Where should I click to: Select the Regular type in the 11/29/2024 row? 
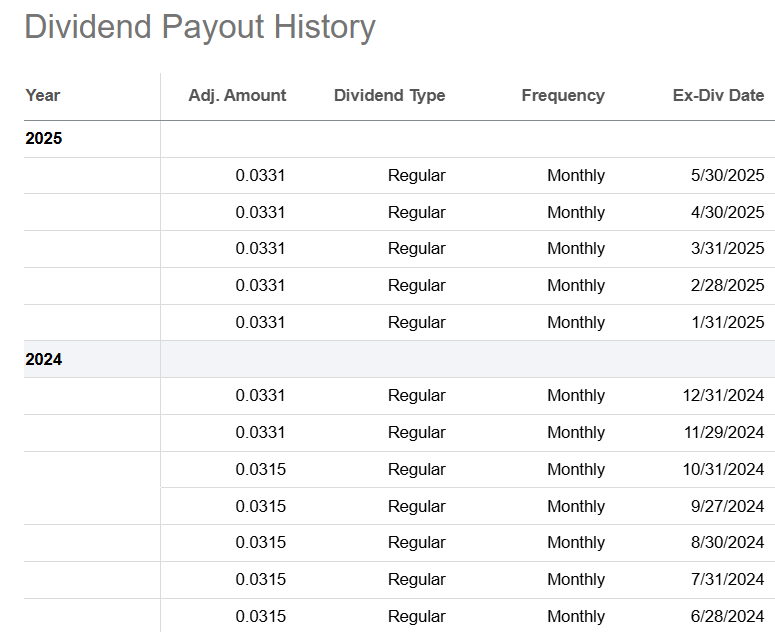[x=416, y=433]
